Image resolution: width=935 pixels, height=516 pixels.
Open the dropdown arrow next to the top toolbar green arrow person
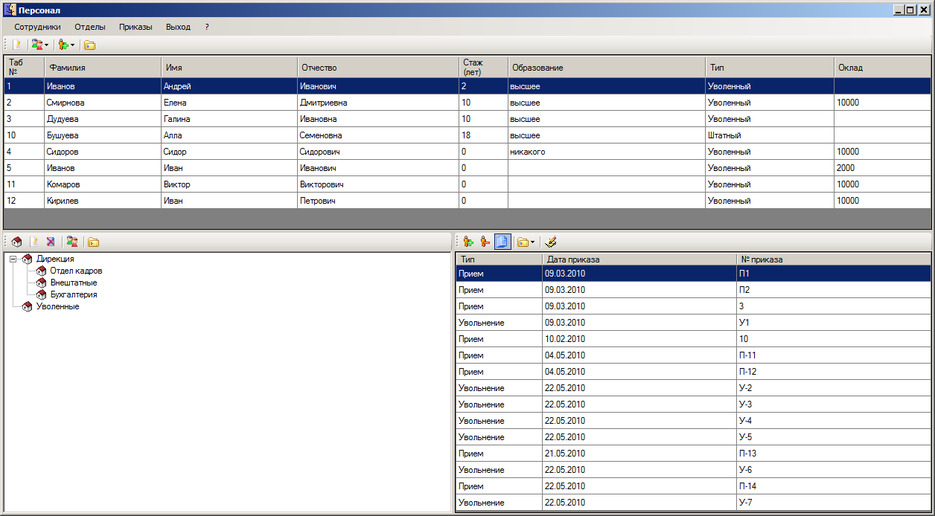(x=73, y=45)
